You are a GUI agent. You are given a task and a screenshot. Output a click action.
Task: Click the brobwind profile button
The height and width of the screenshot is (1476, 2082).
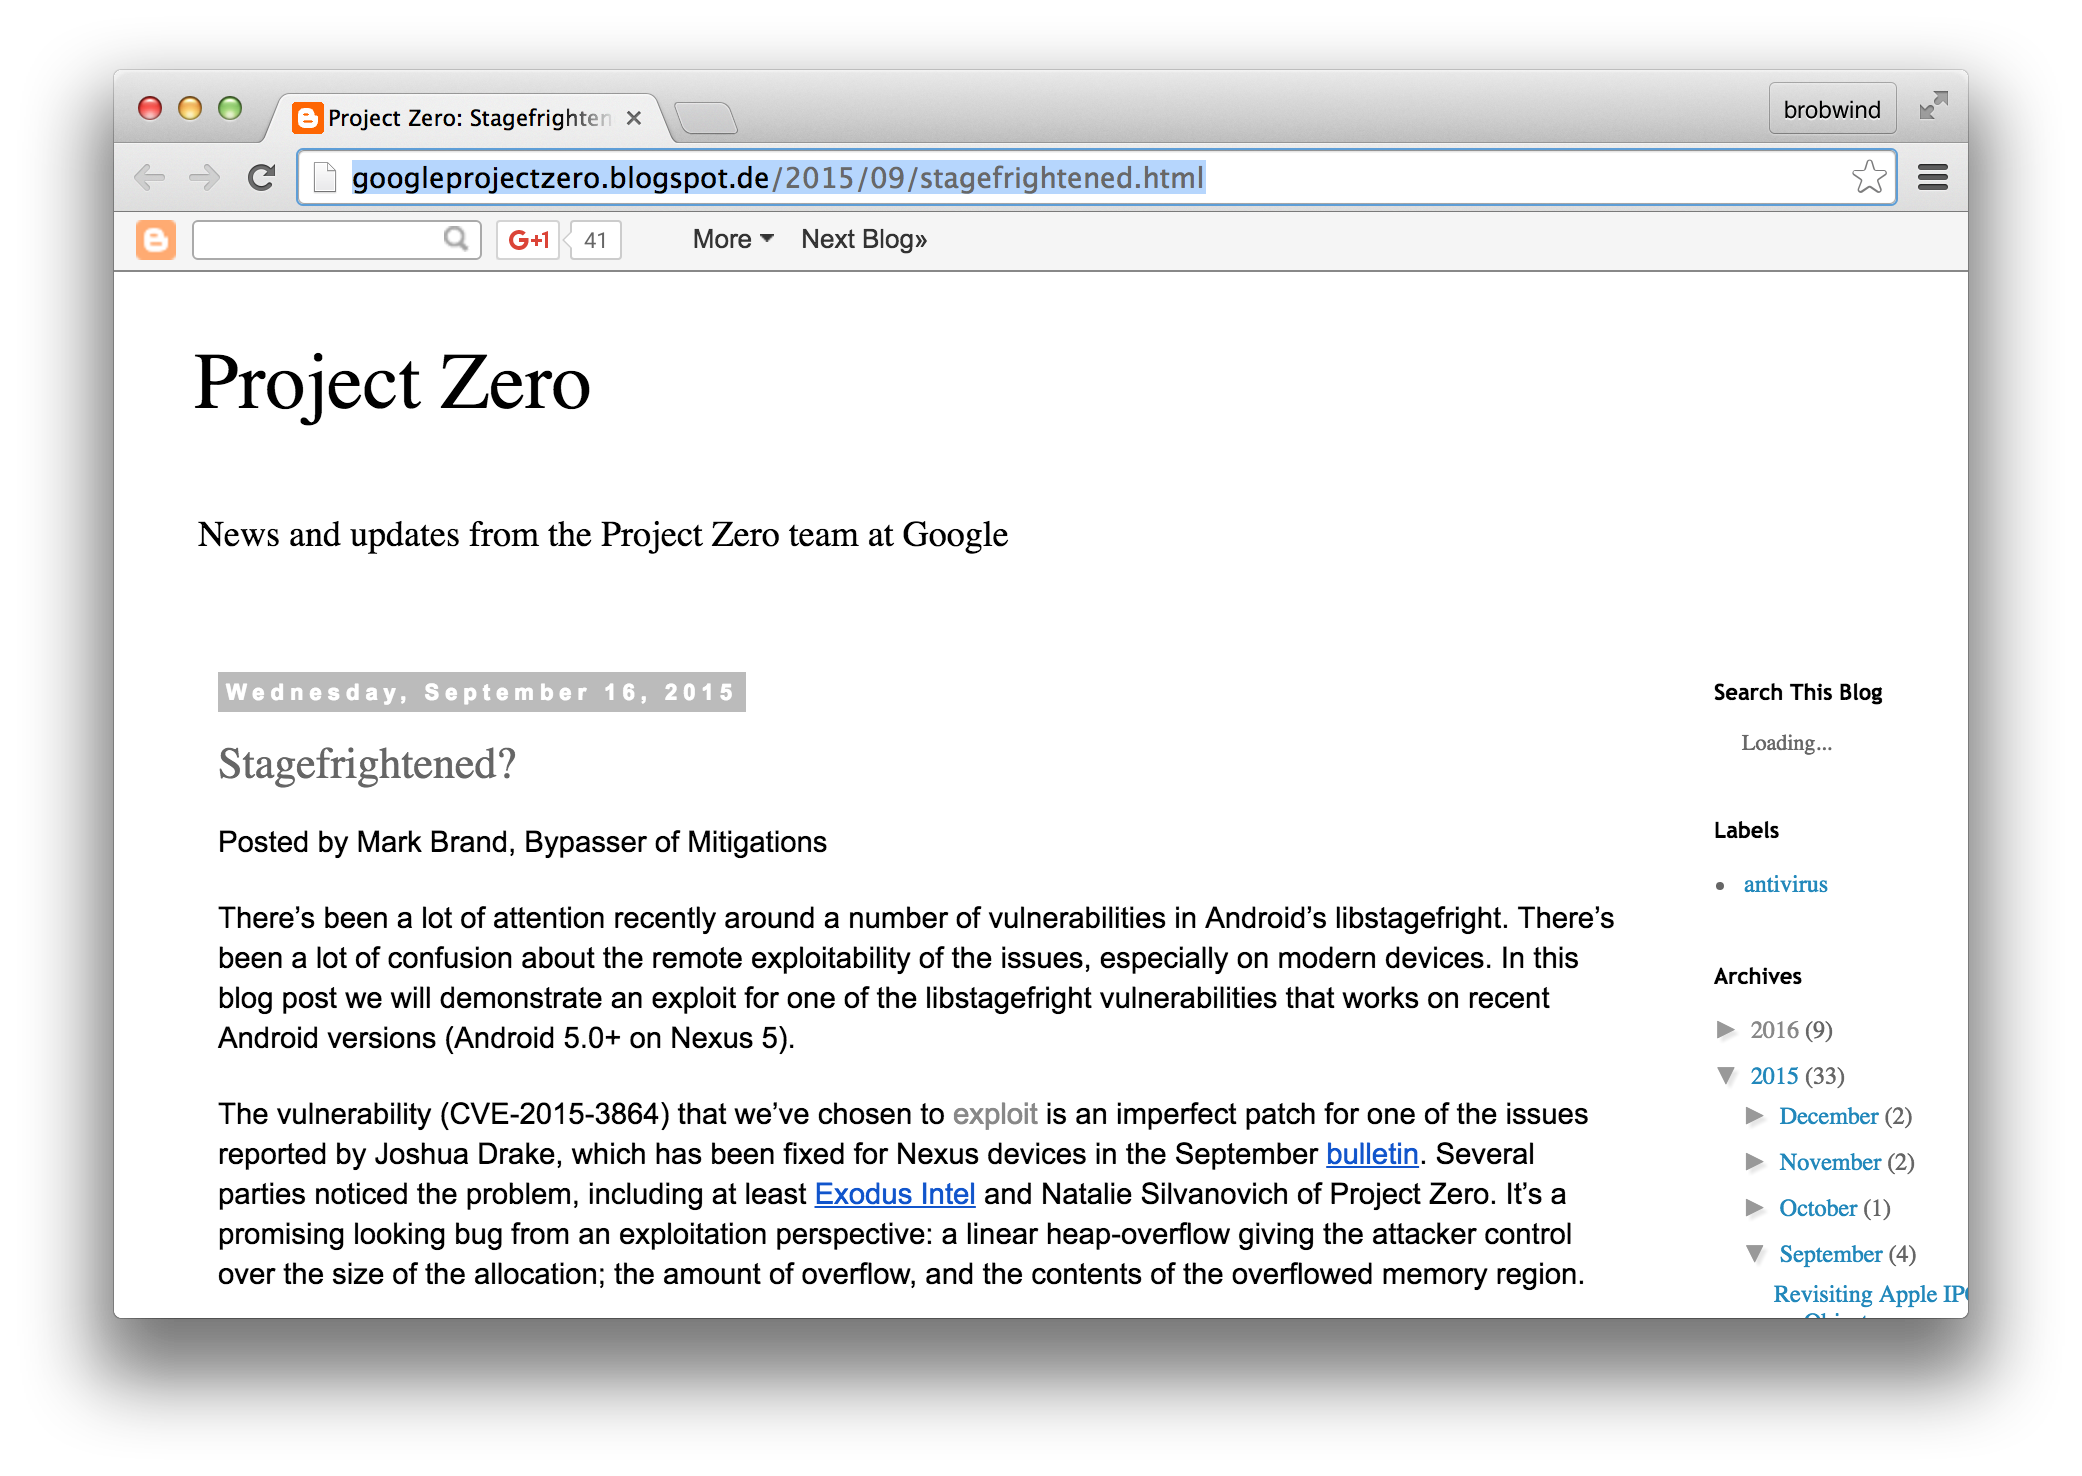click(1832, 109)
